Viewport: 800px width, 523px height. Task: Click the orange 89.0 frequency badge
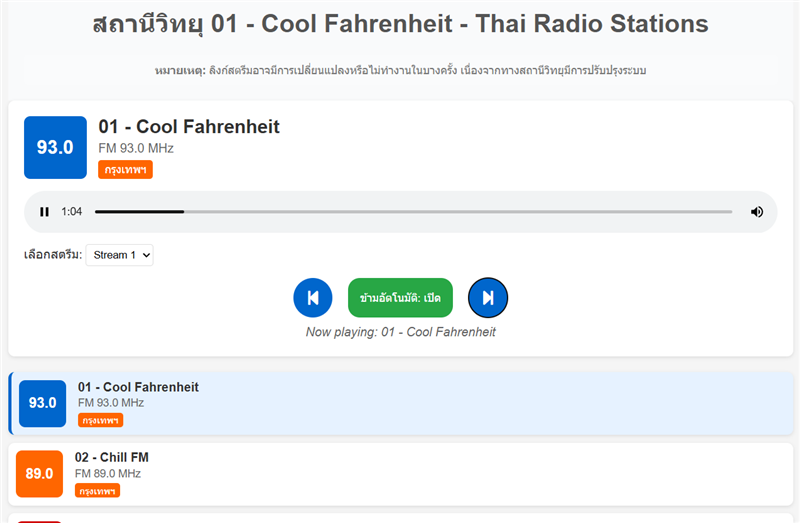point(39,474)
